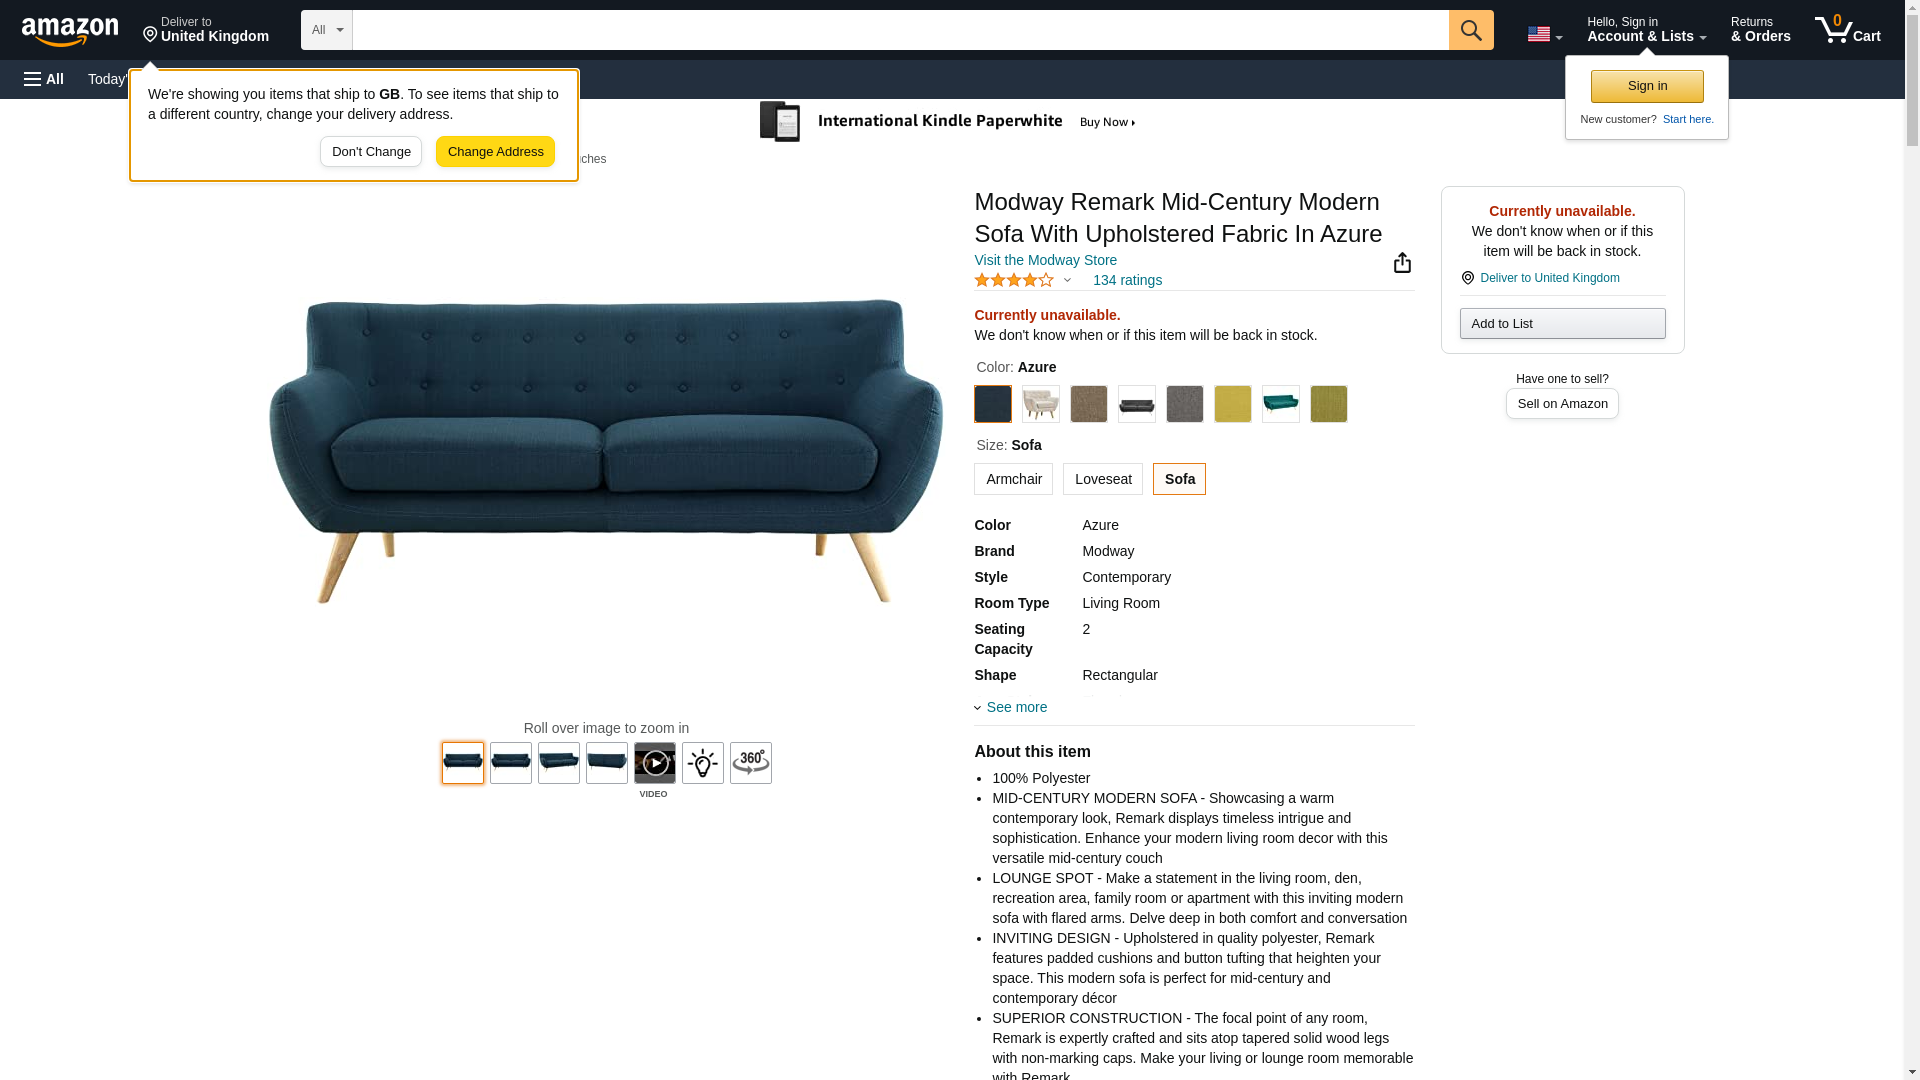1920x1080 pixels.
Task: Play the product video thumbnail
Action: 655,763
